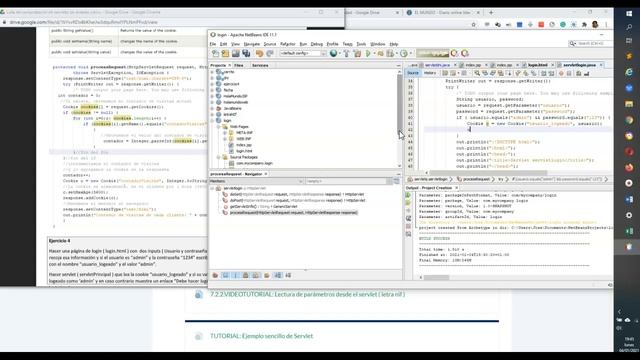Switch to the Files tab
Viewport: 640px width, 360px height.
click(x=239, y=65)
